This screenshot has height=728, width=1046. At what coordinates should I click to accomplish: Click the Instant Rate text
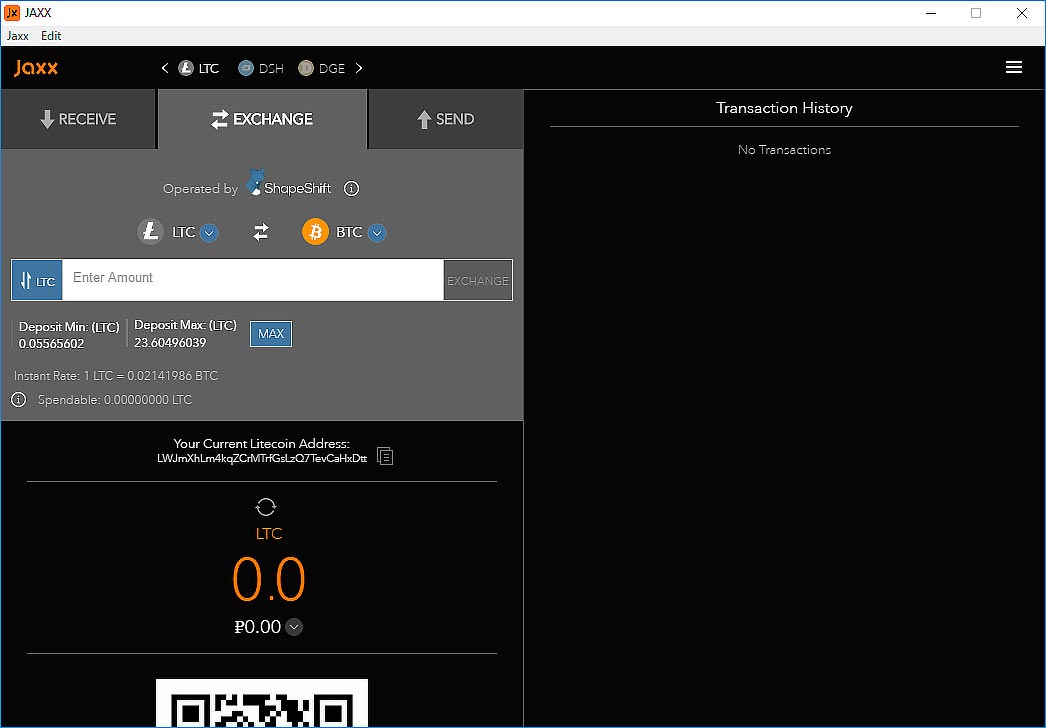click(116, 376)
